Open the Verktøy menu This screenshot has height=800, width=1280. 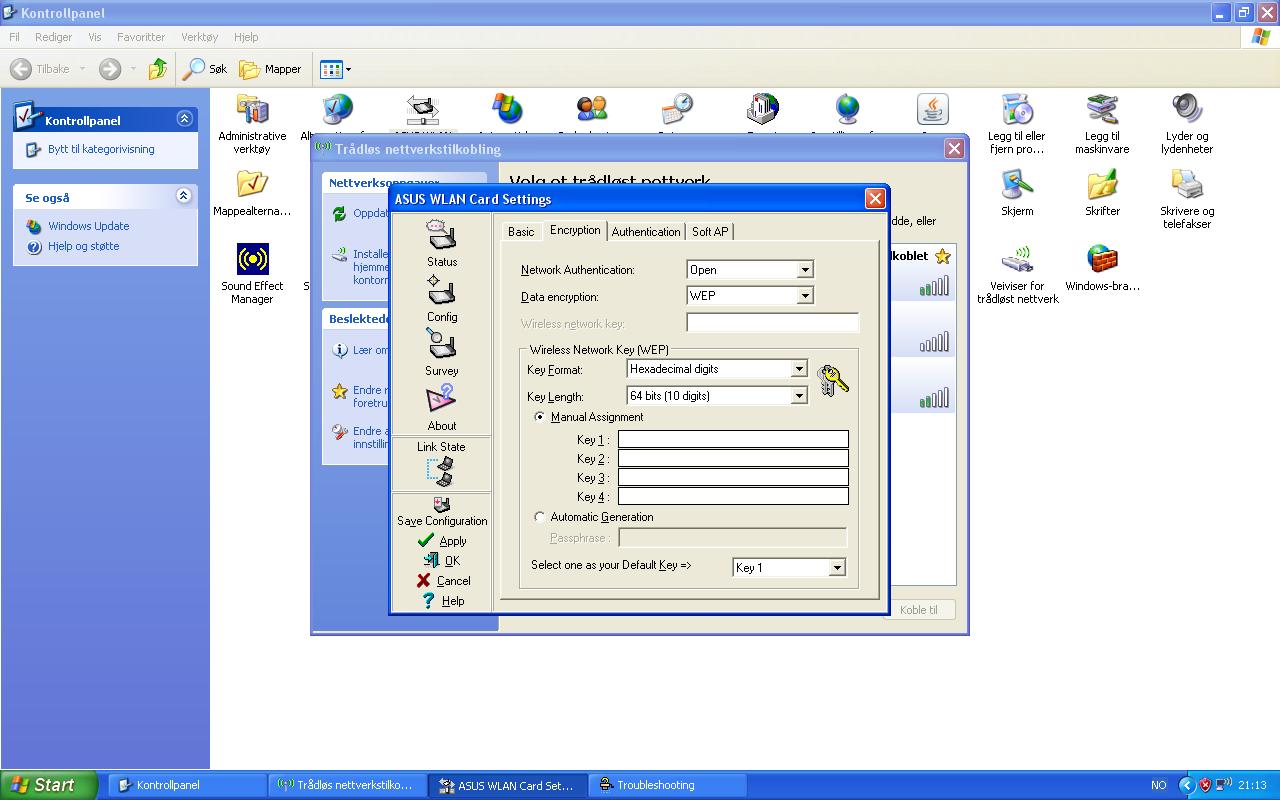click(x=199, y=37)
